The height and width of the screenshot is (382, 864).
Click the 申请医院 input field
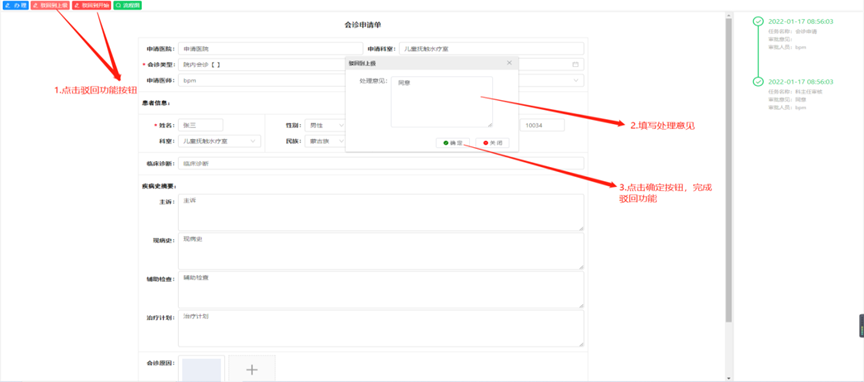tap(271, 49)
